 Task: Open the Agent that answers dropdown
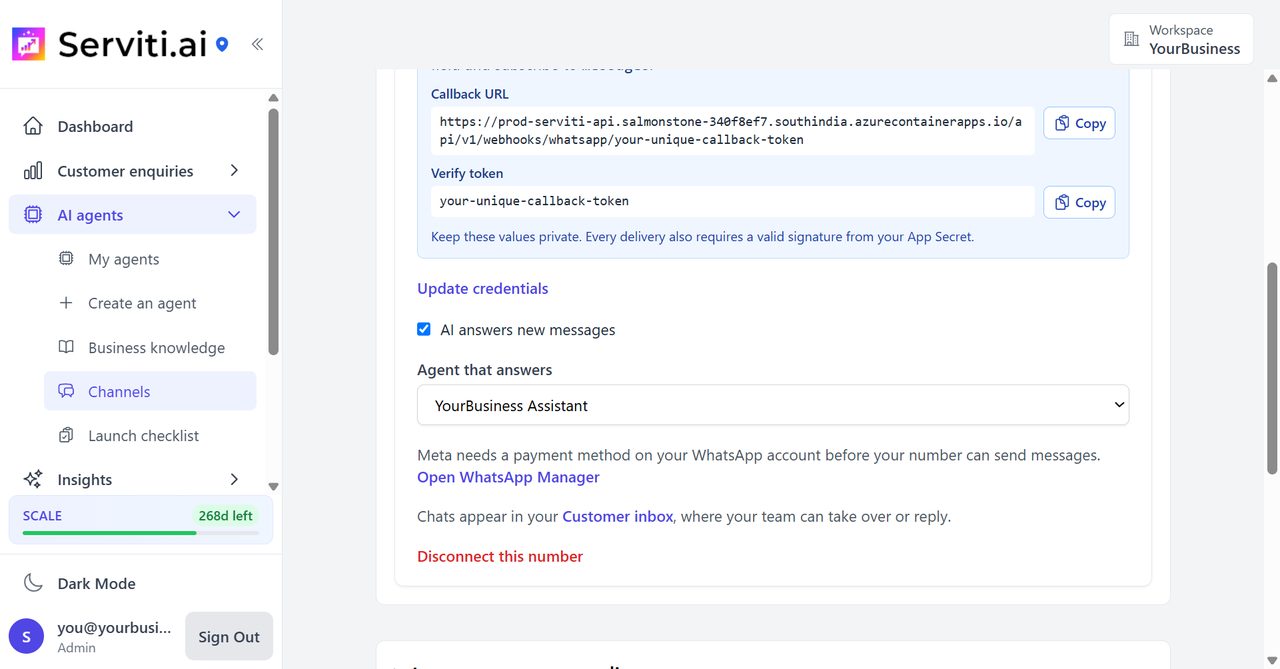773,405
